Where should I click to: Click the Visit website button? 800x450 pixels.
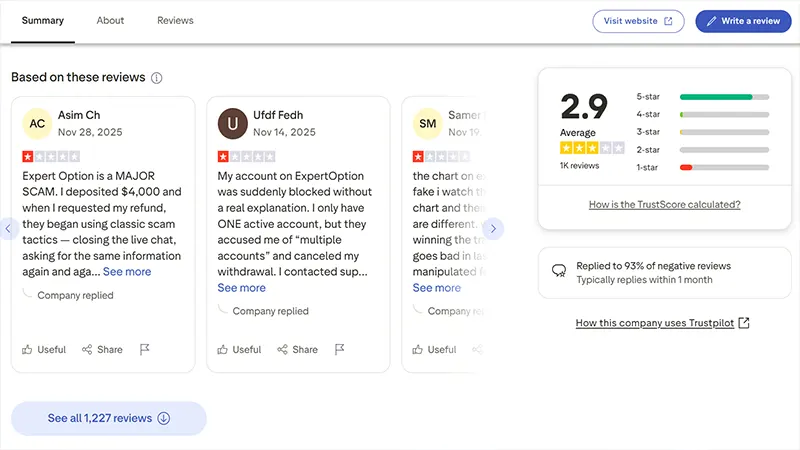click(x=638, y=21)
